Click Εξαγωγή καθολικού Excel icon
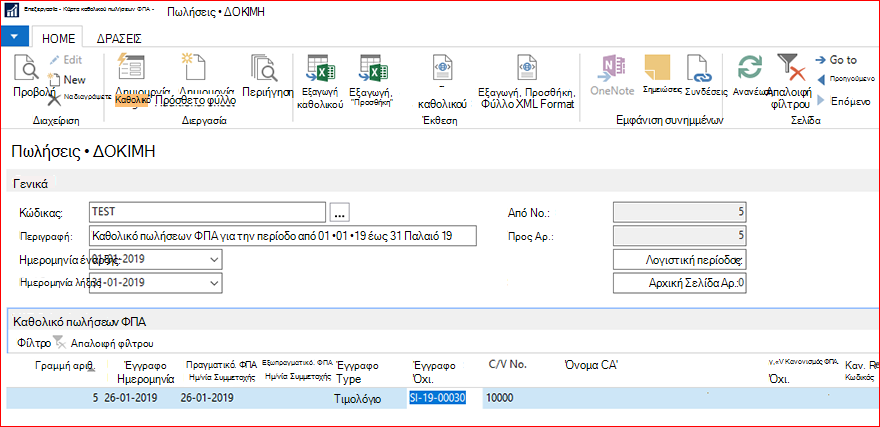Screen dimensions: 880x427 pyautogui.click(x=321, y=68)
